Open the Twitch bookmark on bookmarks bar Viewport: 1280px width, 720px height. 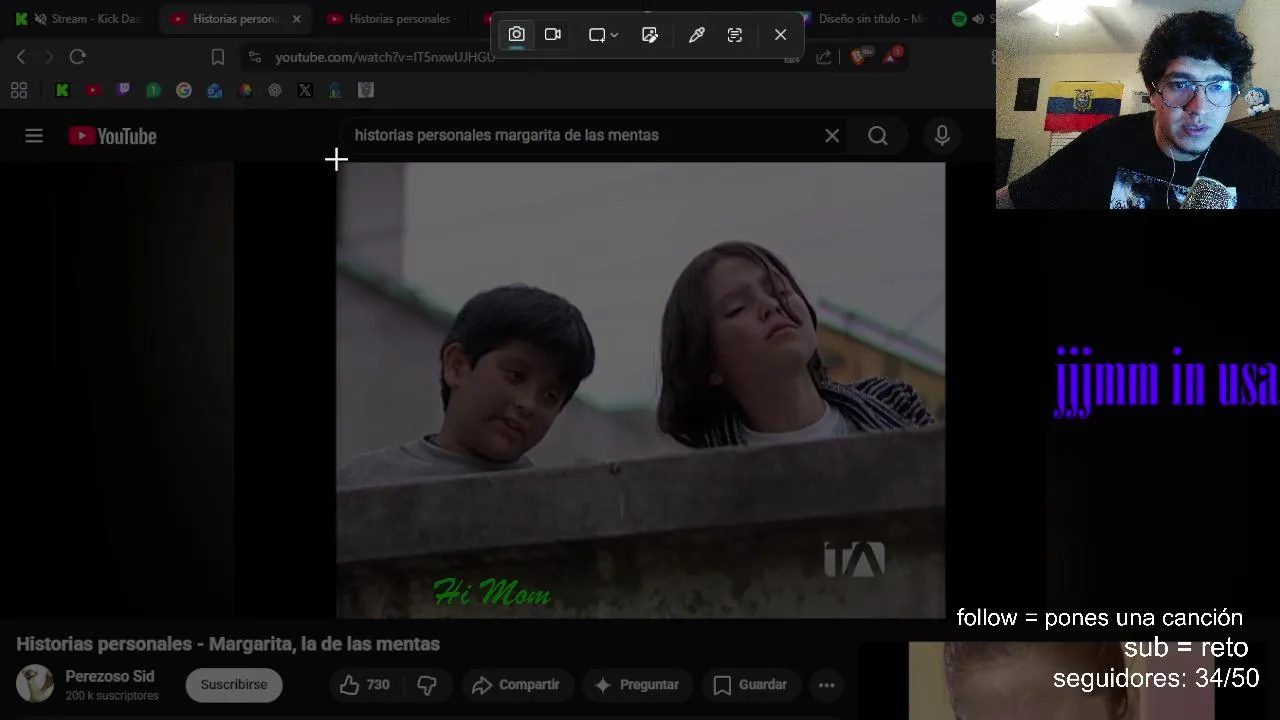point(123,90)
